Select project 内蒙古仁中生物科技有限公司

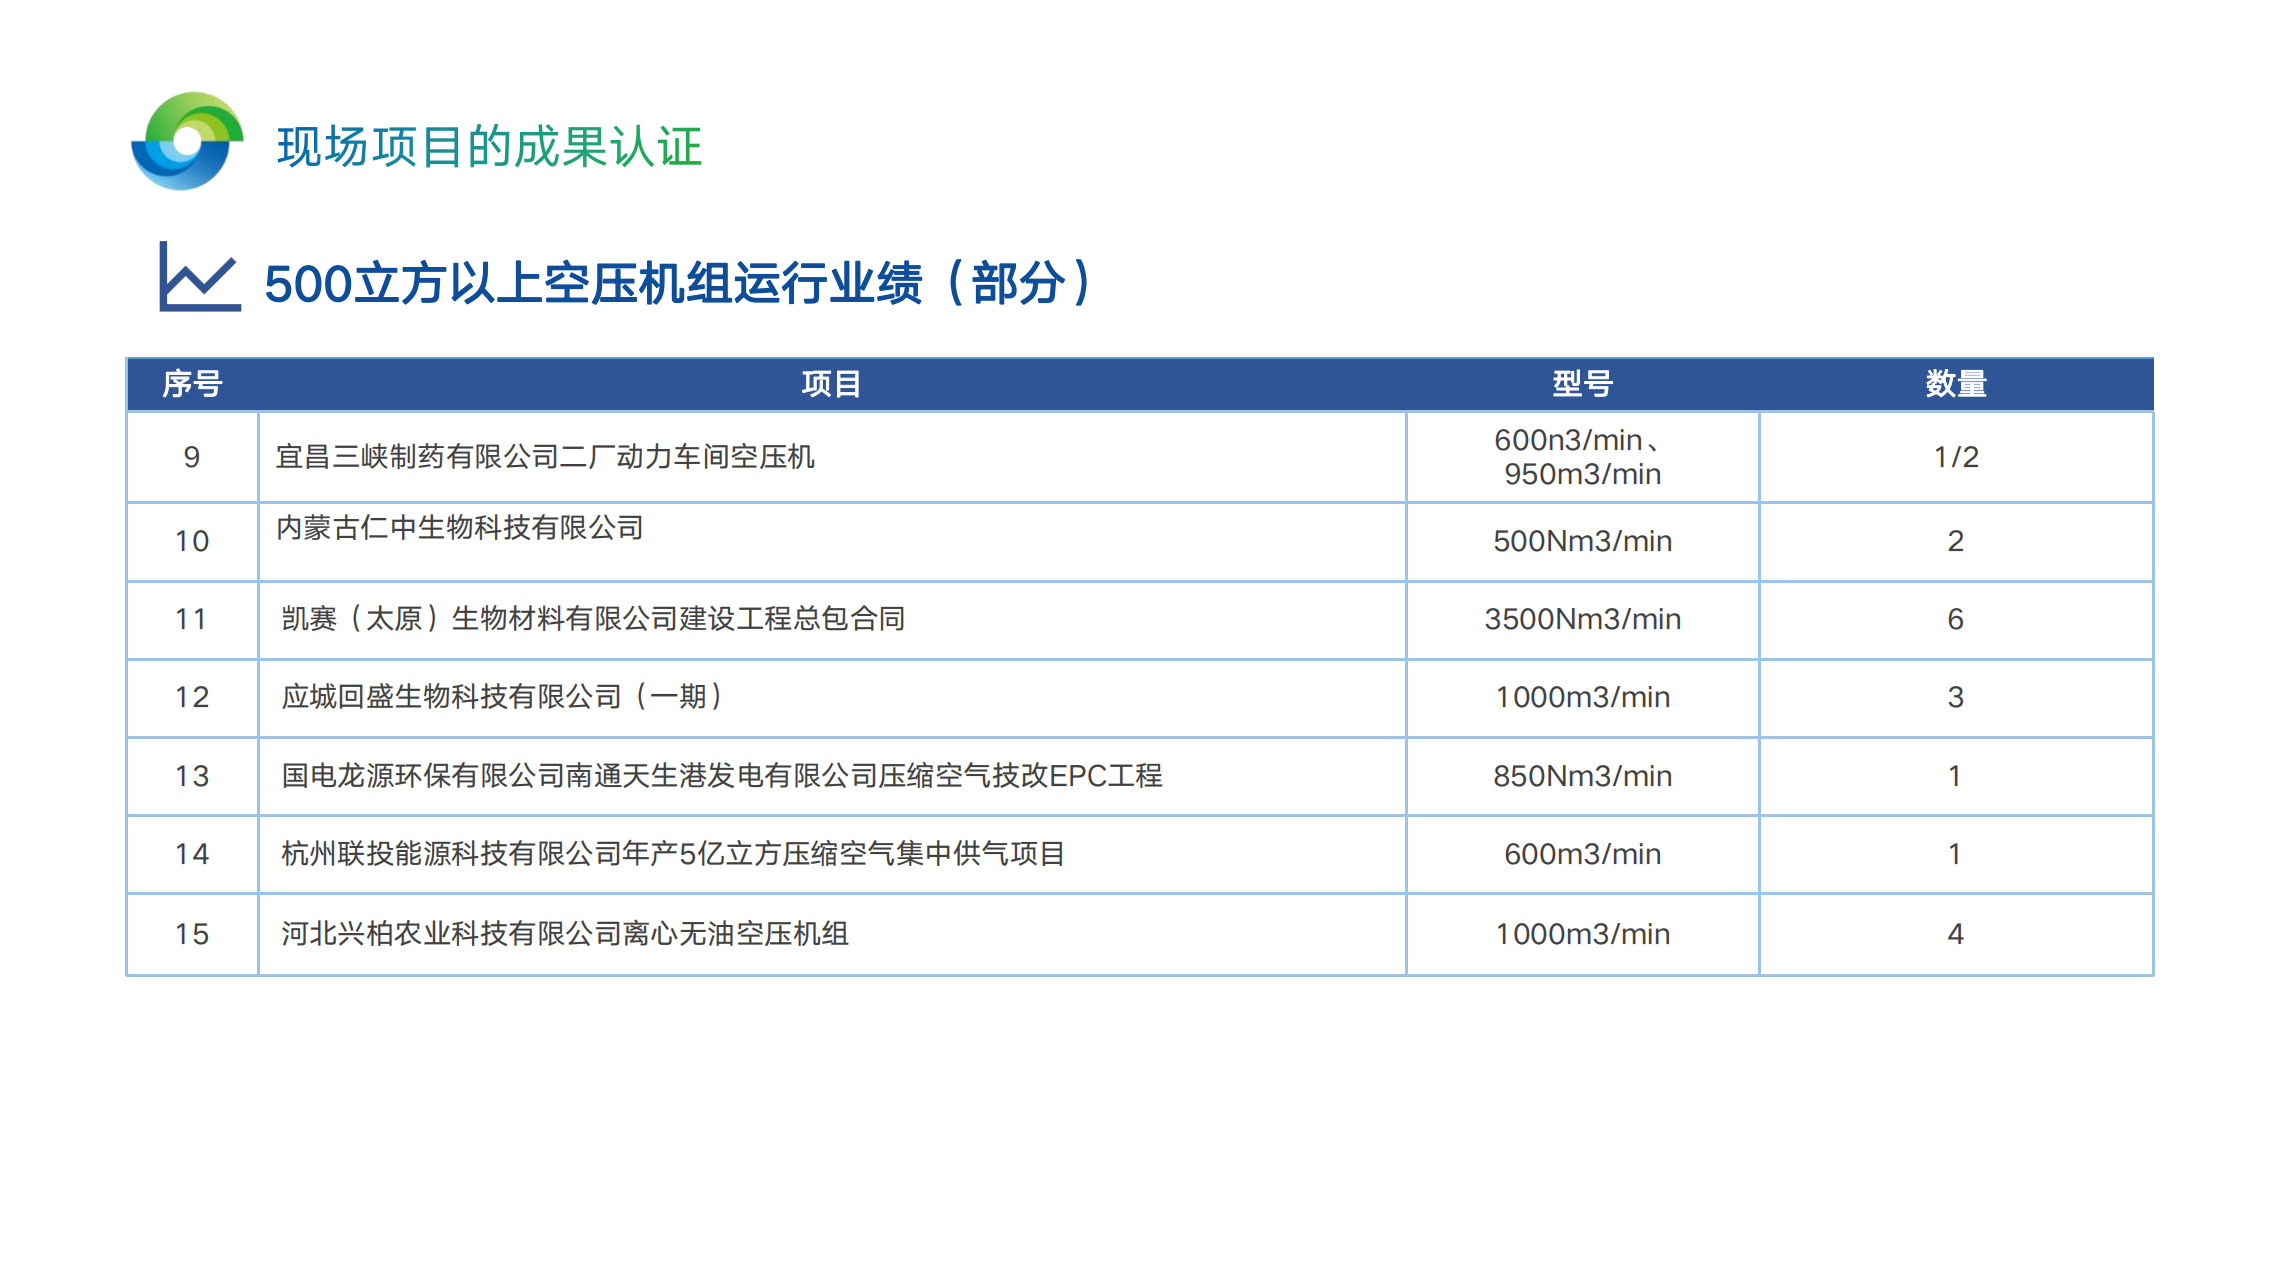coord(460,527)
